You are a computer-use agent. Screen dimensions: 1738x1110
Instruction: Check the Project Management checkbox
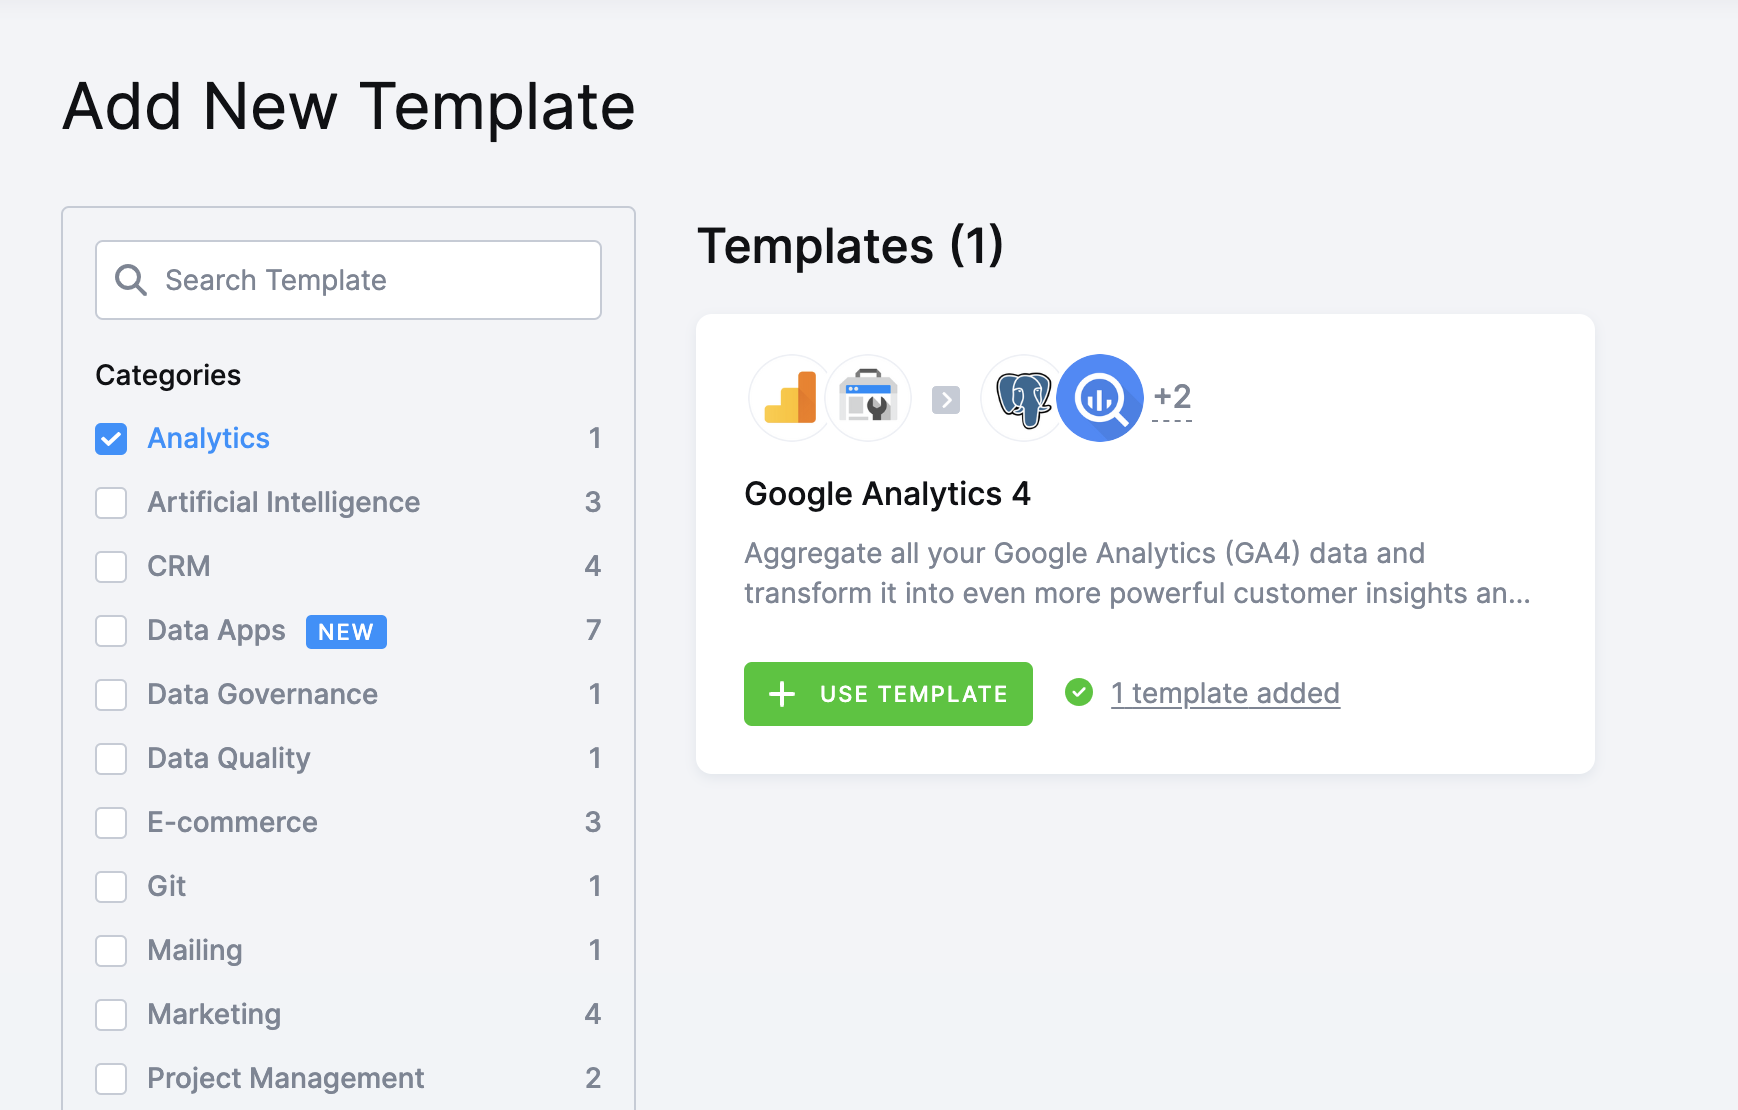coord(111,1079)
